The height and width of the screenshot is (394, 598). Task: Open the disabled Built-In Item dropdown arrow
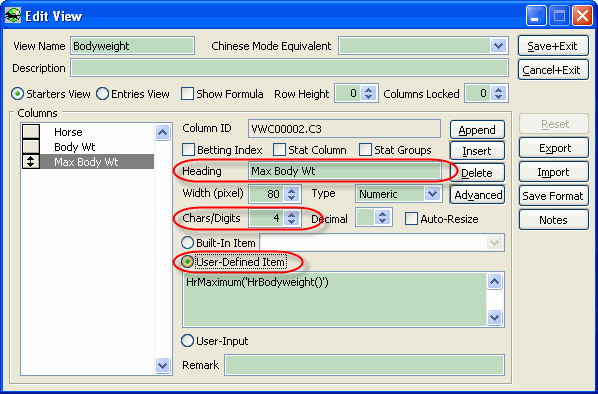pos(495,243)
